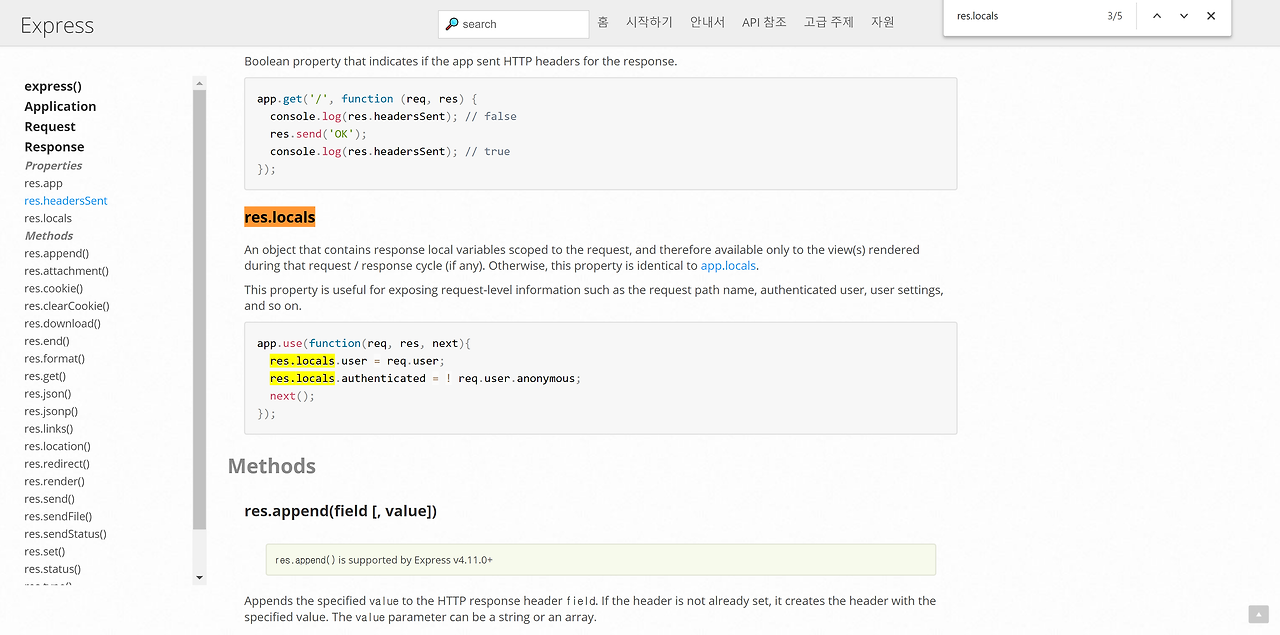Click the magnifier icon in search box

point(452,24)
